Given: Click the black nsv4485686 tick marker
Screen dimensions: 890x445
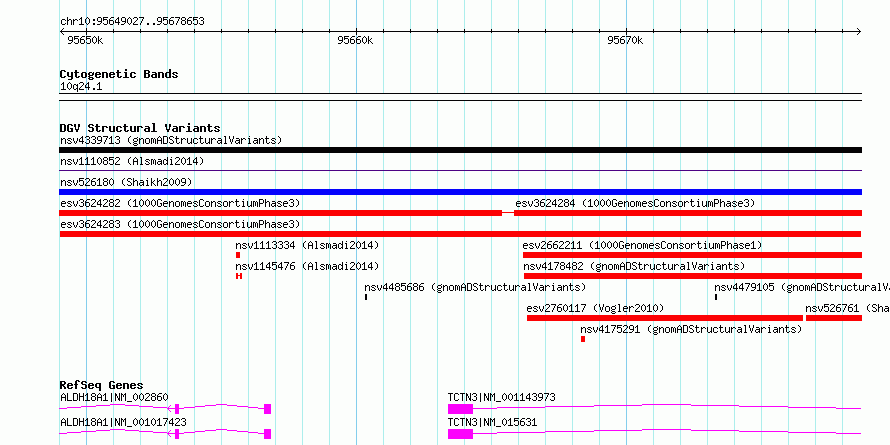Looking at the screenshot, I should coord(366,297).
